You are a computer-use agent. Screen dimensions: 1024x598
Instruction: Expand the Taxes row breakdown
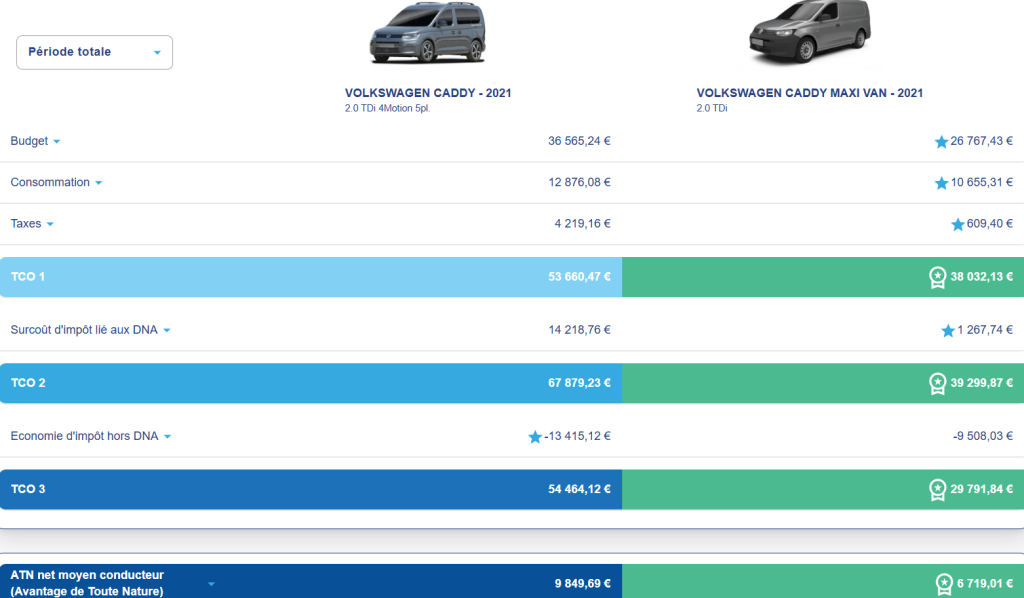(x=50, y=224)
